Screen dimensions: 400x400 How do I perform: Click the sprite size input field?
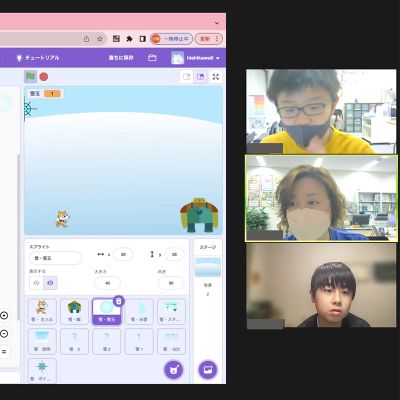click(x=107, y=283)
